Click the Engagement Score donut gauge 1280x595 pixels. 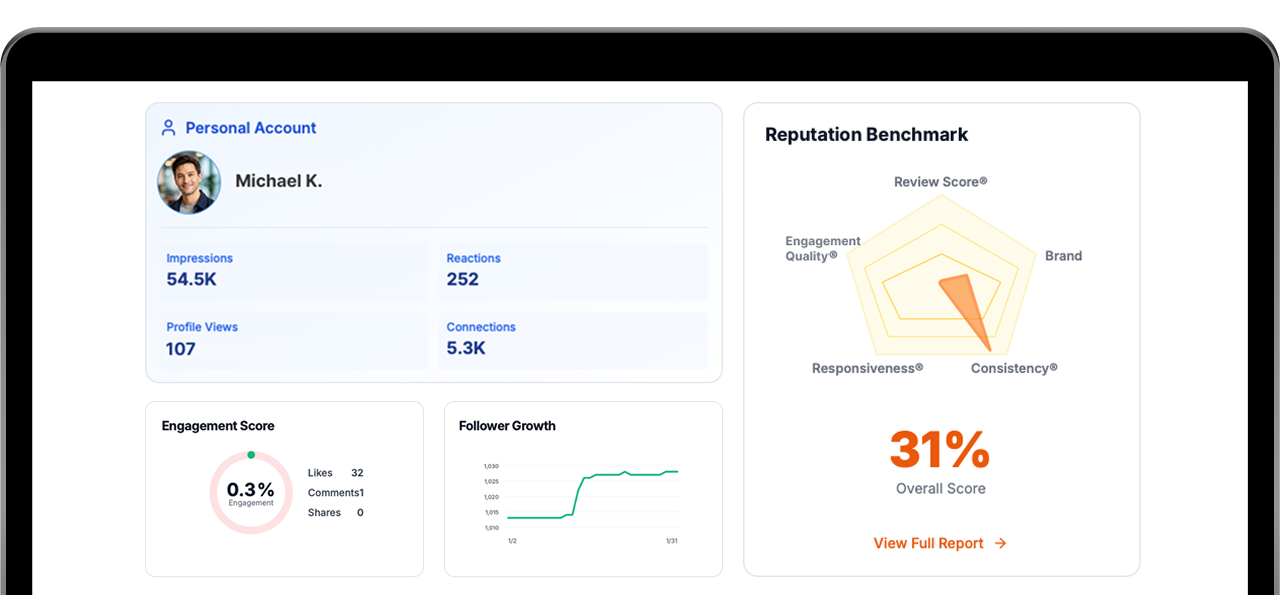[x=251, y=491]
